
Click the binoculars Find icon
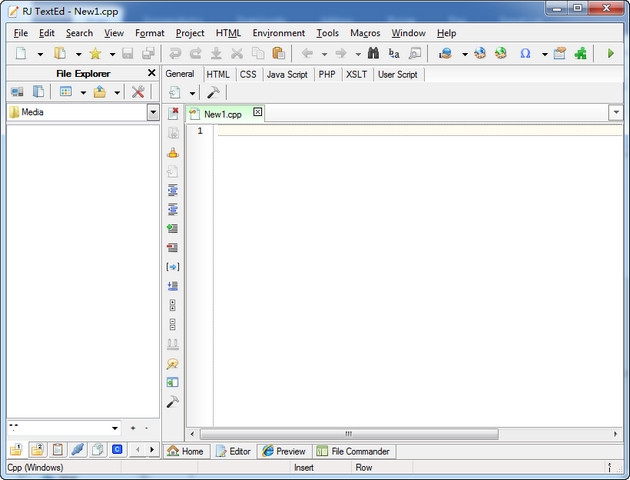(x=373, y=54)
